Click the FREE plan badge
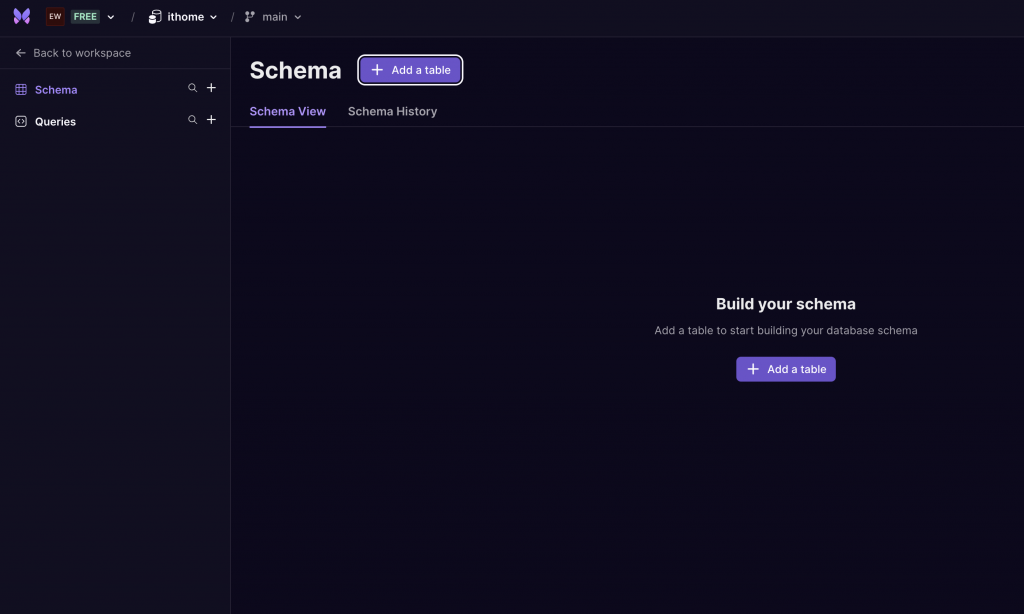The width and height of the screenshot is (1024, 614). click(85, 17)
